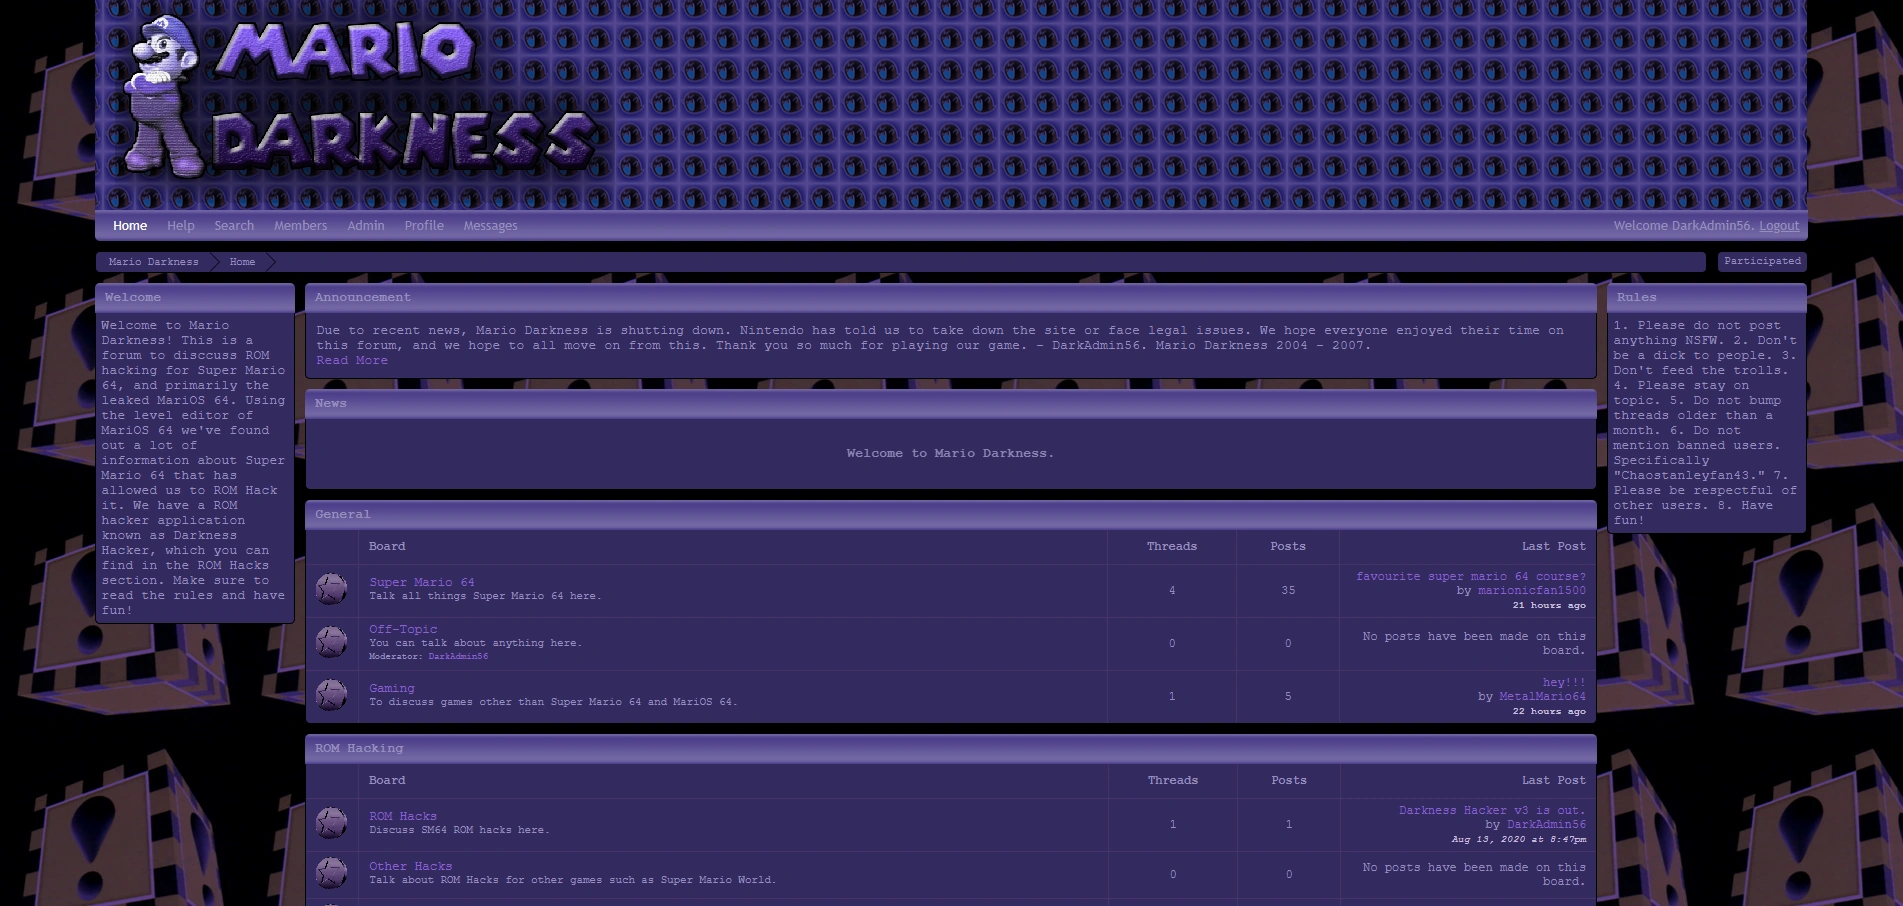Click 'Discuss SM64 ROM hacks here.' description
1903x906 pixels.
click(459, 830)
